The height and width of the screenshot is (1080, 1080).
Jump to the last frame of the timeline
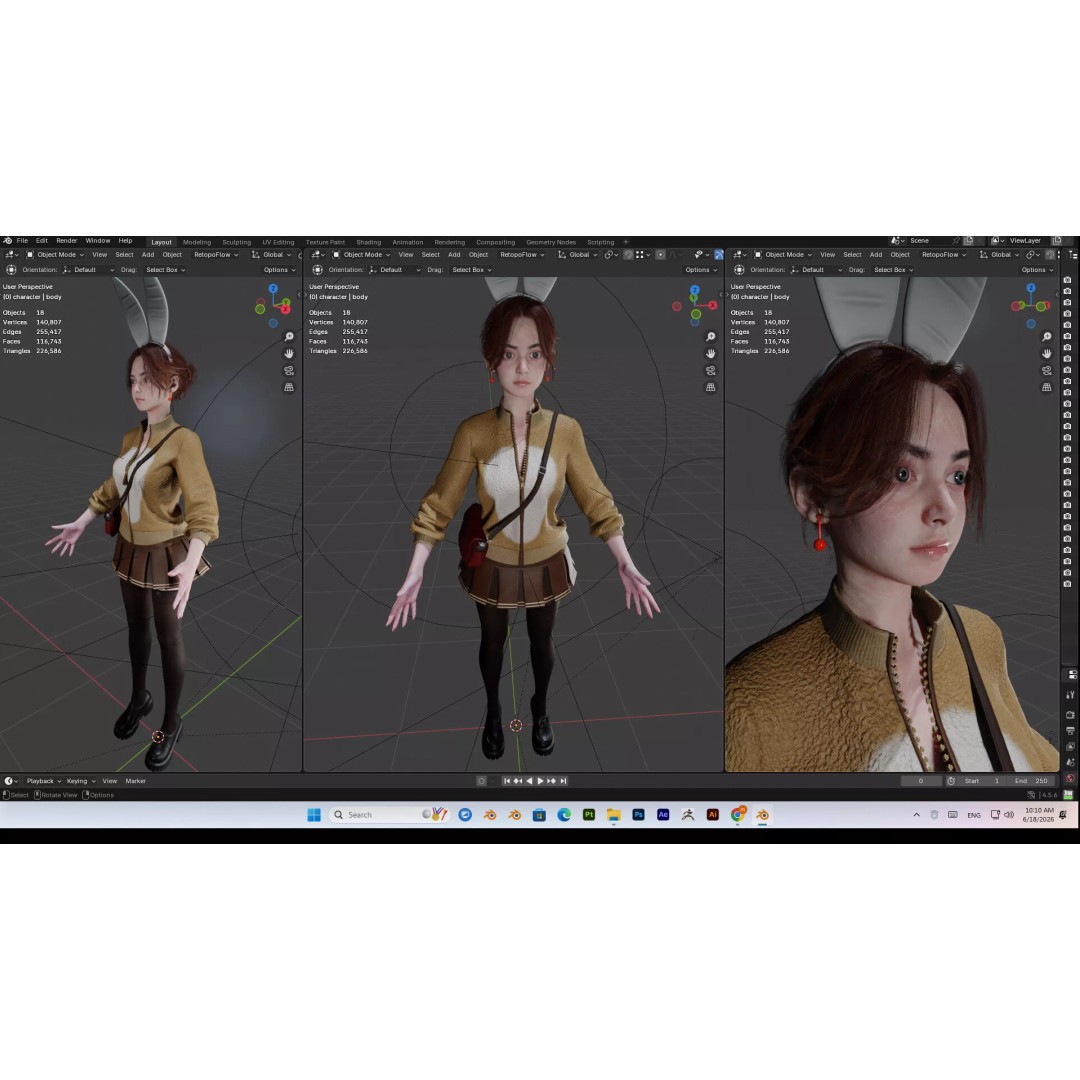pos(563,781)
